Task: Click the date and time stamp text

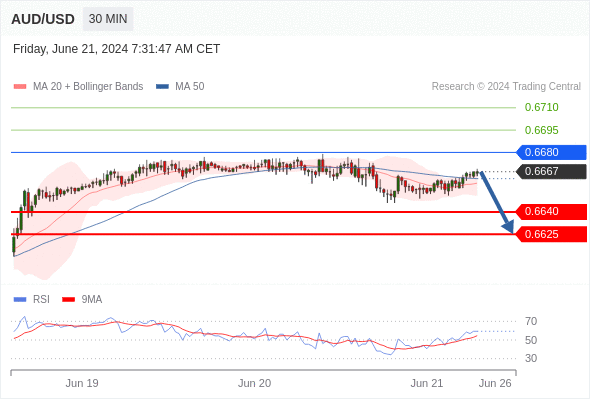Action: tap(116, 49)
